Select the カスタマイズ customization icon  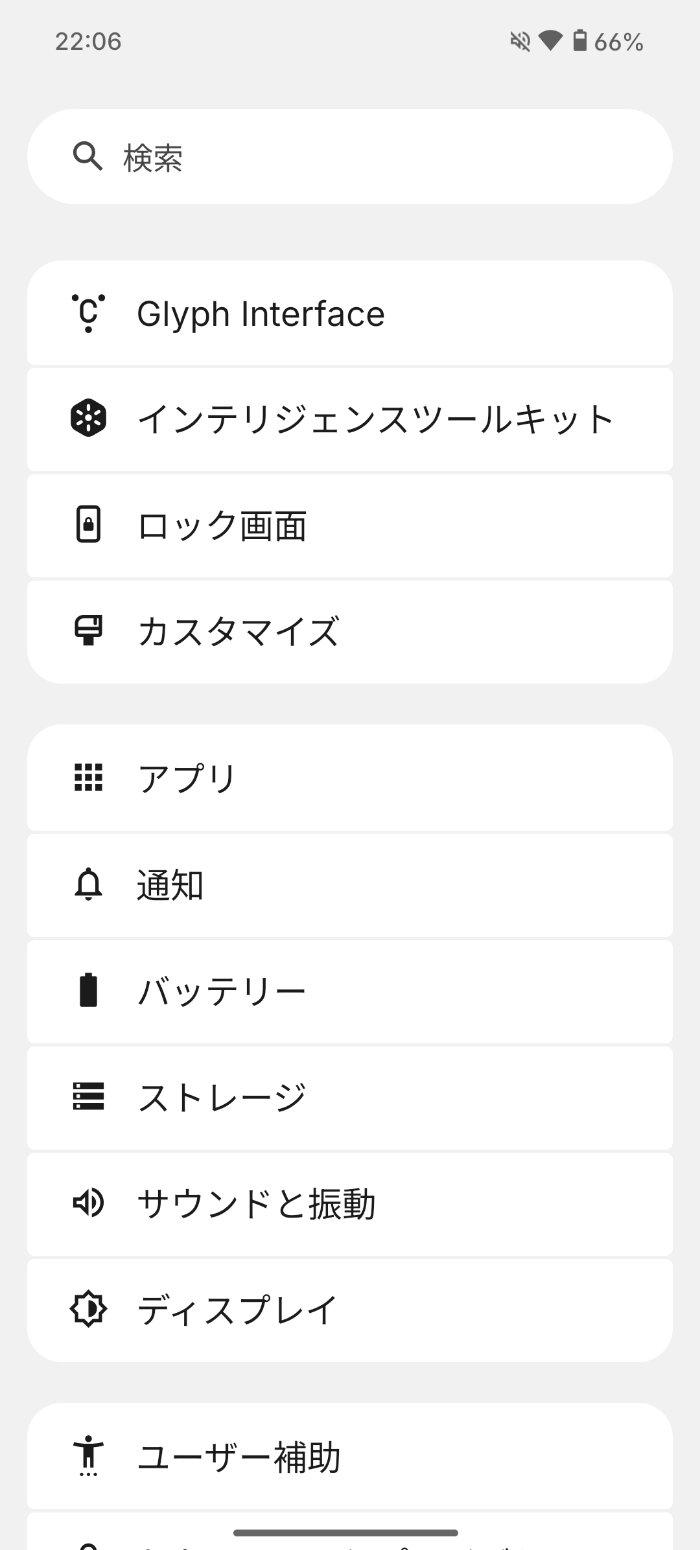pyautogui.click(x=88, y=631)
